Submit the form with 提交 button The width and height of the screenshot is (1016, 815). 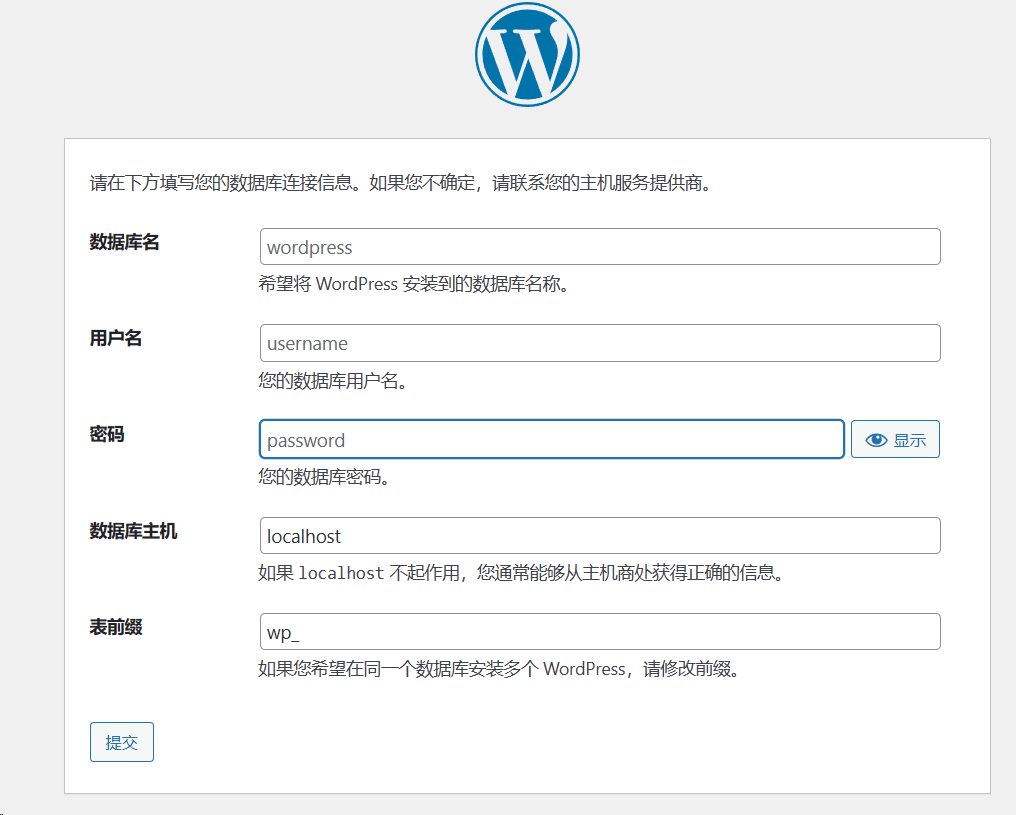122,742
